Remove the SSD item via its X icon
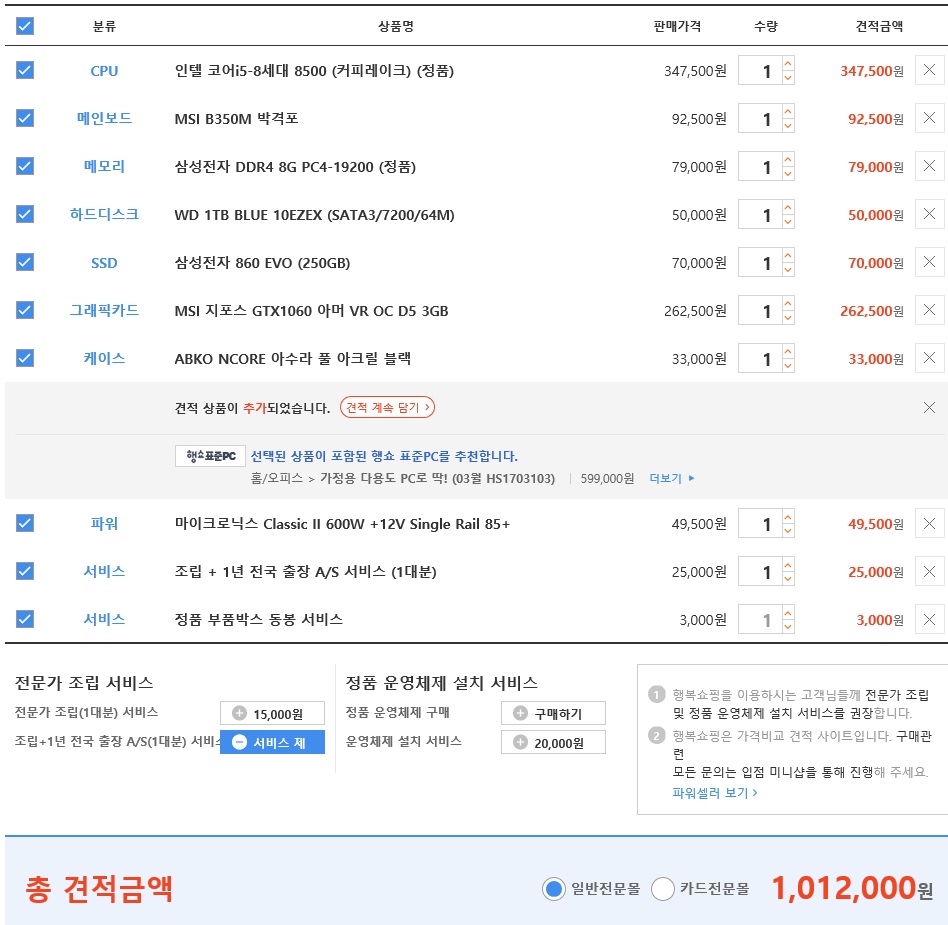 click(929, 262)
